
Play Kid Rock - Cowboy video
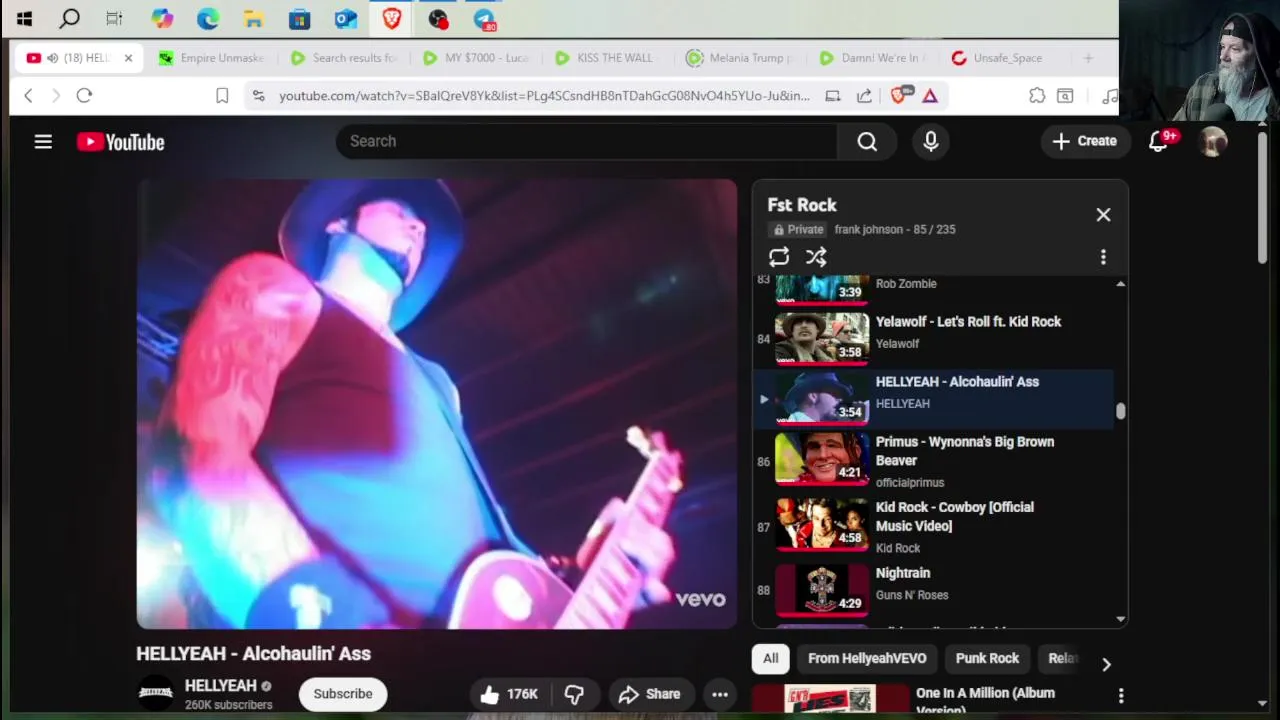point(934,528)
